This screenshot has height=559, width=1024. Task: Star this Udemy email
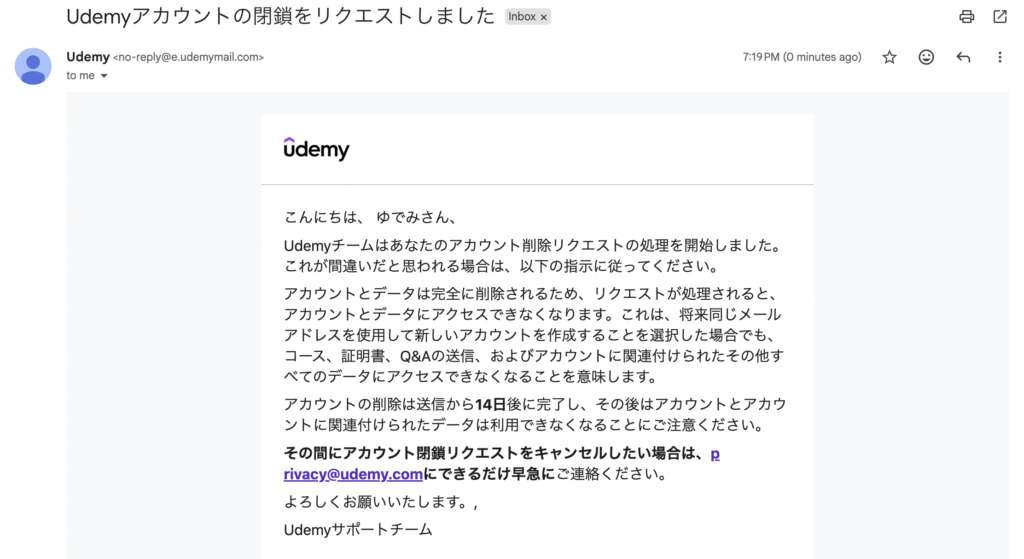point(889,58)
